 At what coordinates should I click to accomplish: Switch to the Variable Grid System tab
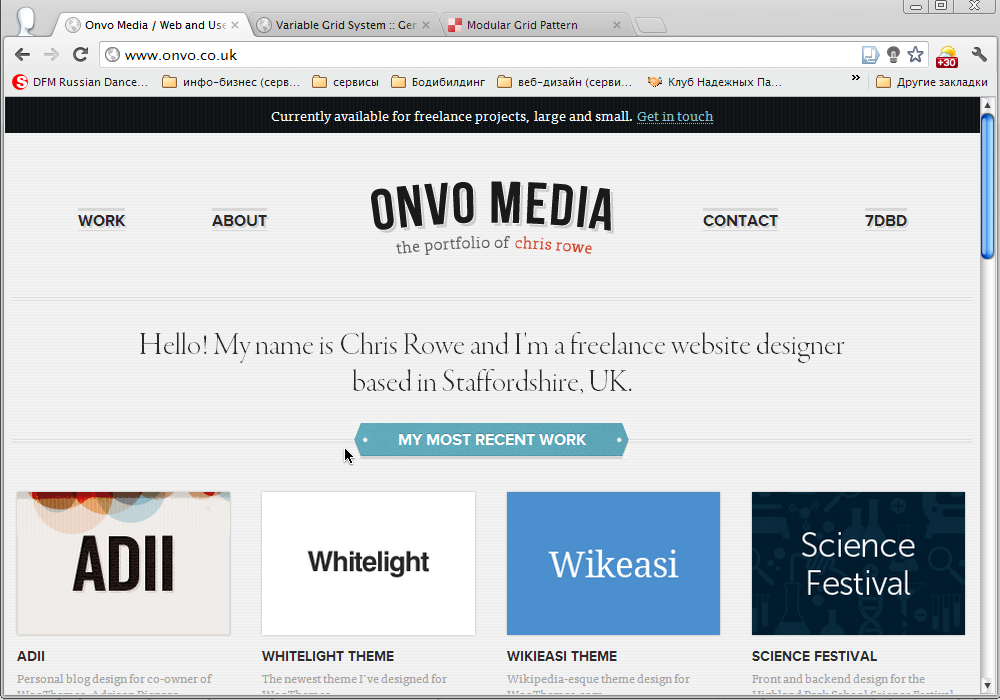tap(344, 25)
